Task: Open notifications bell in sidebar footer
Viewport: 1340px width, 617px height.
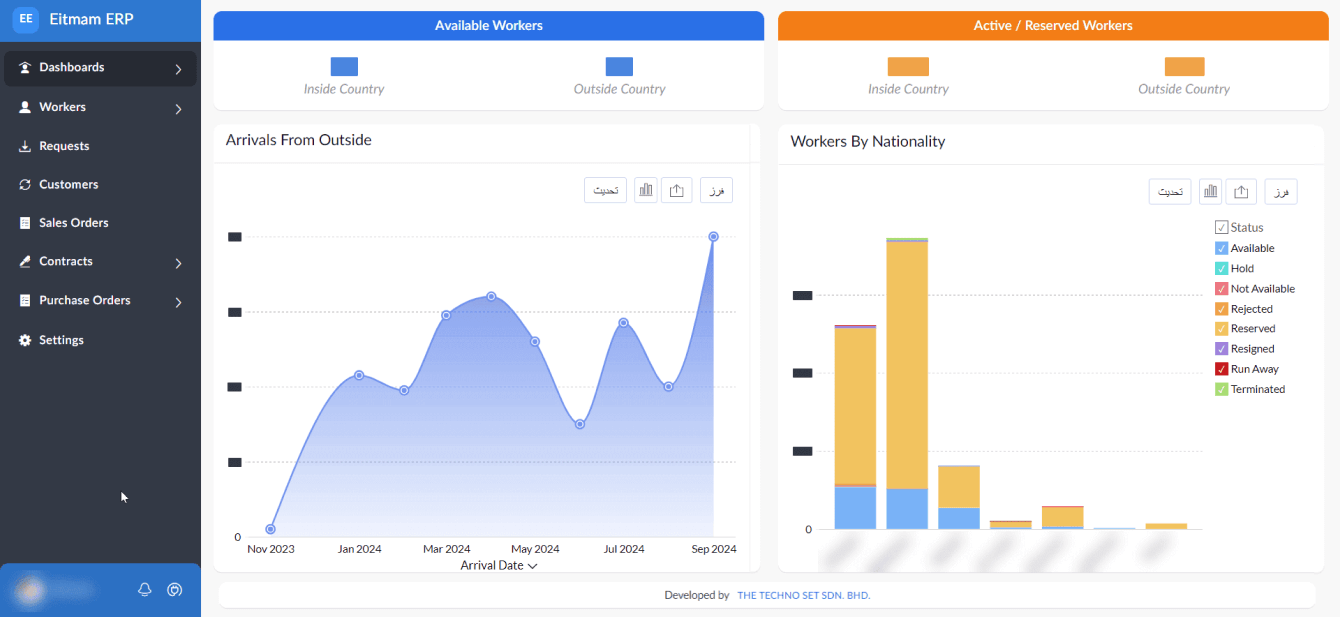Action: point(145,590)
